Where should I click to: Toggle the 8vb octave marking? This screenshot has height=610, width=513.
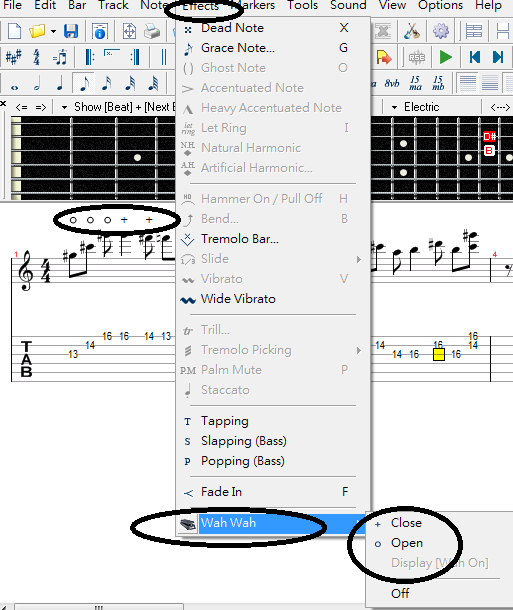point(392,84)
